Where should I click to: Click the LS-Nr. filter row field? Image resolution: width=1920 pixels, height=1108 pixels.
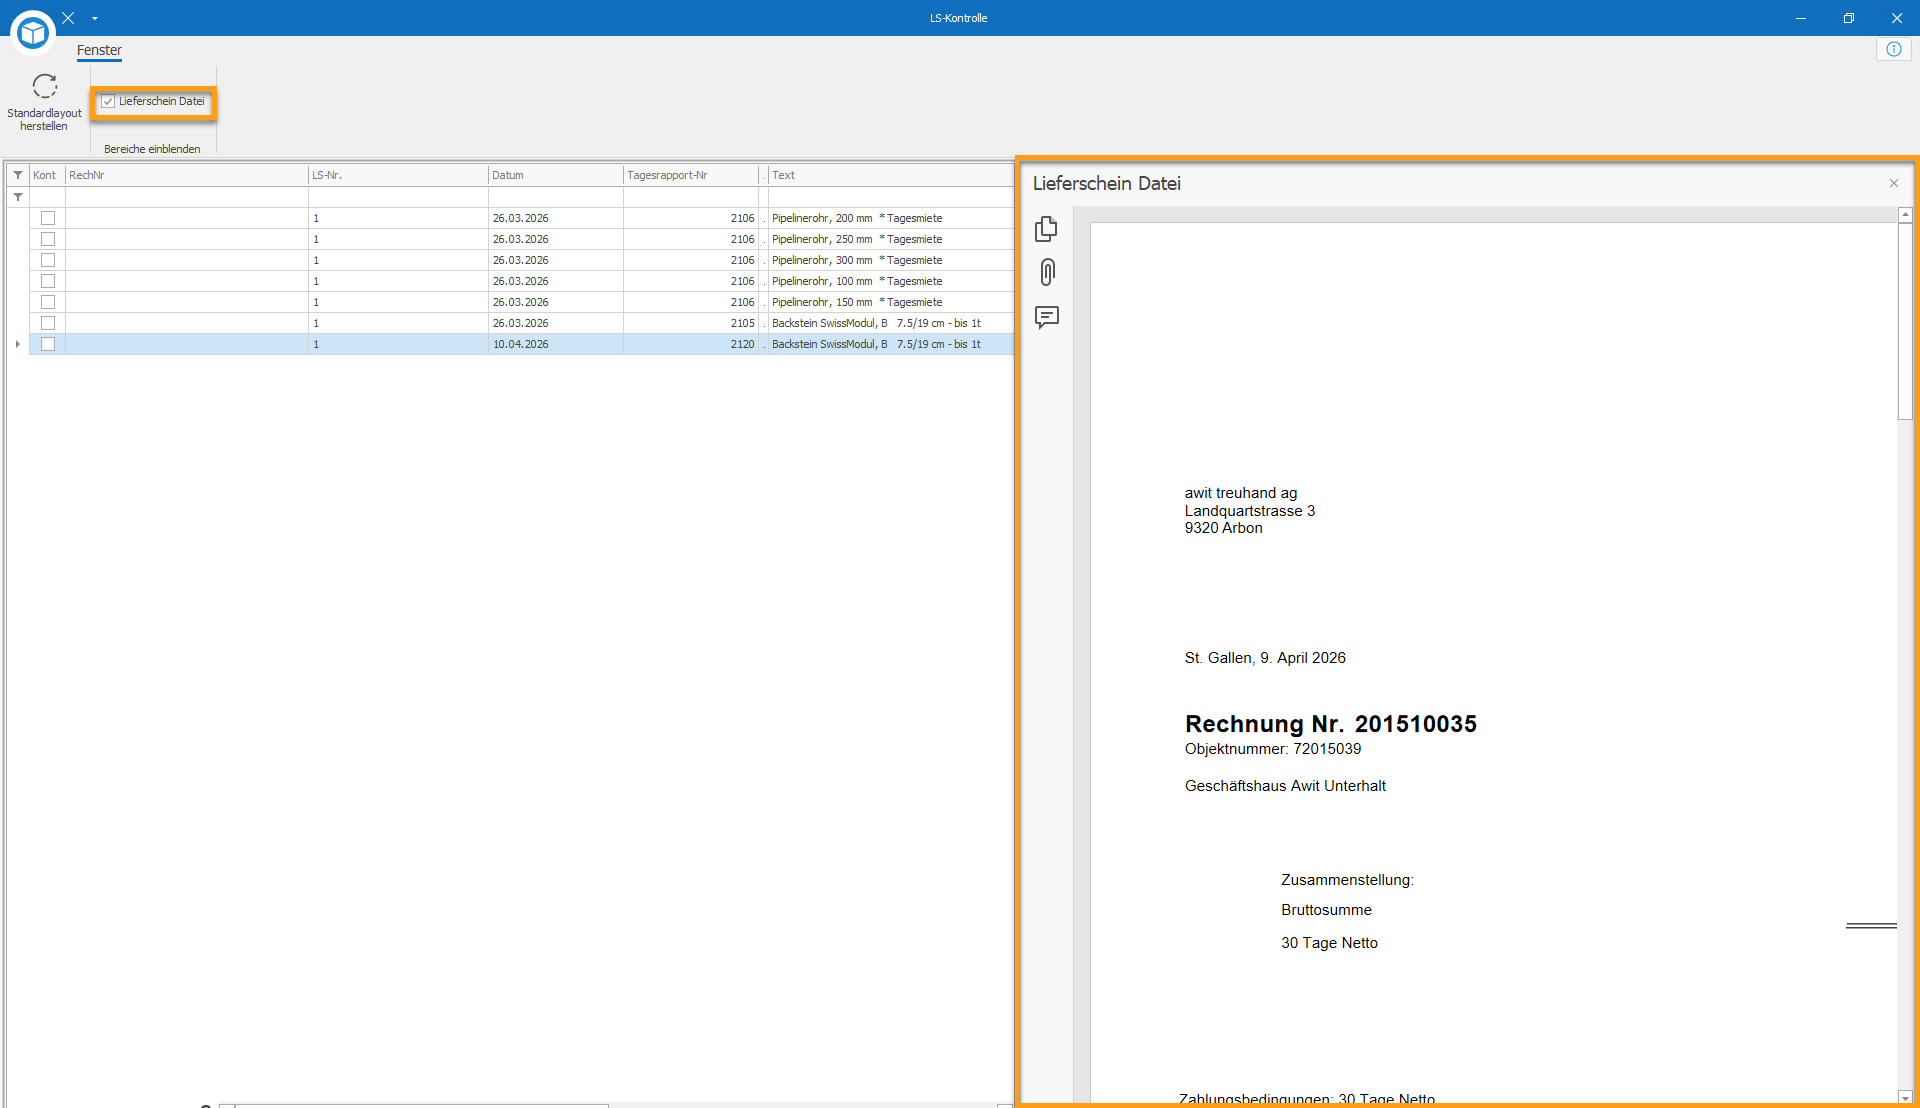point(398,197)
